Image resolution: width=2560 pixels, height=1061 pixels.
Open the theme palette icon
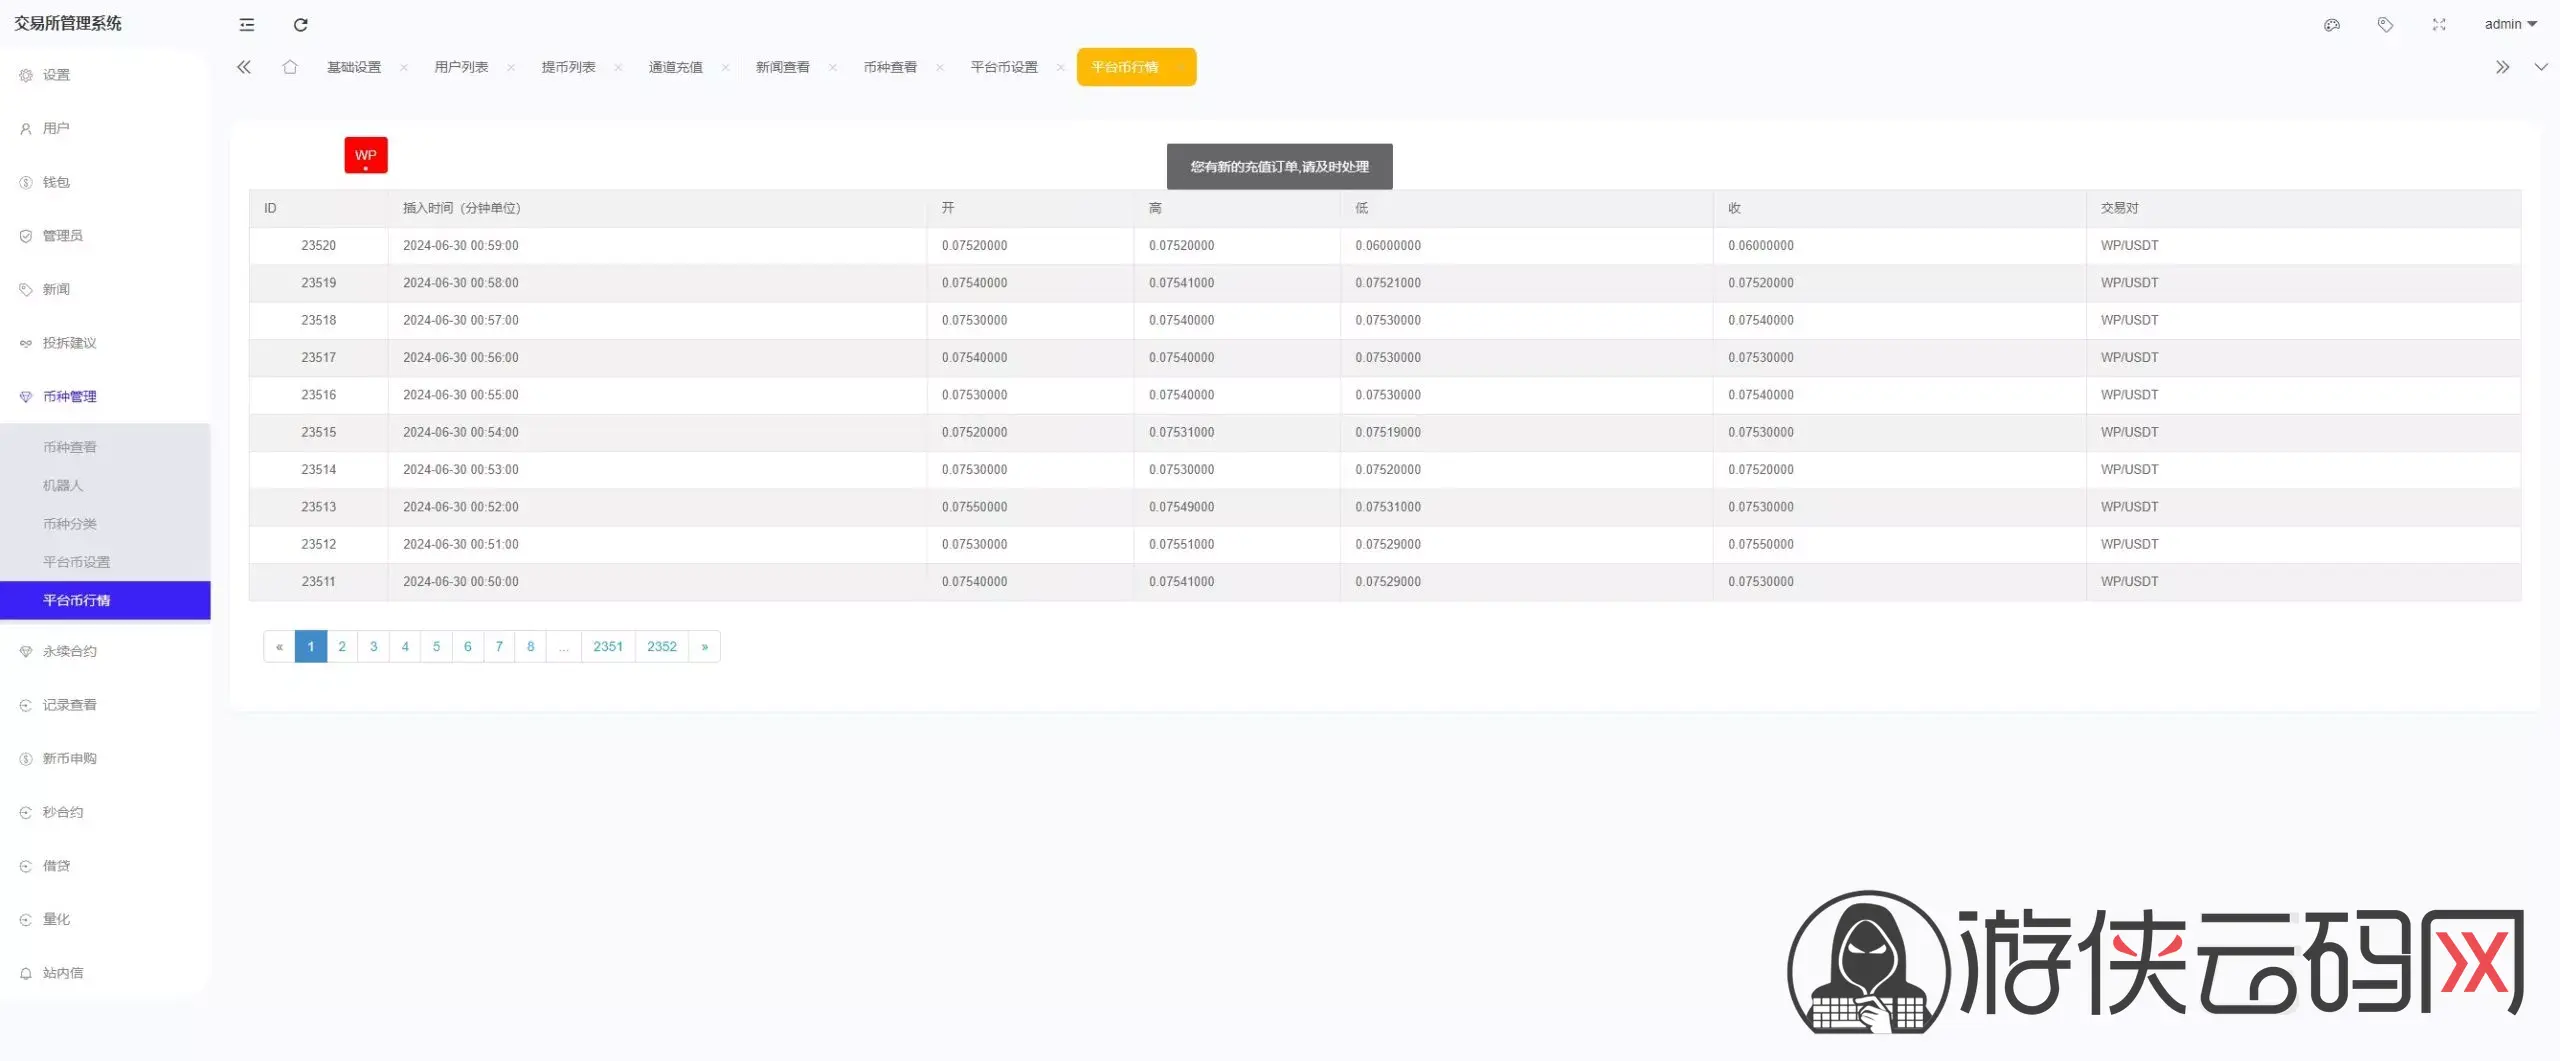(2331, 25)
